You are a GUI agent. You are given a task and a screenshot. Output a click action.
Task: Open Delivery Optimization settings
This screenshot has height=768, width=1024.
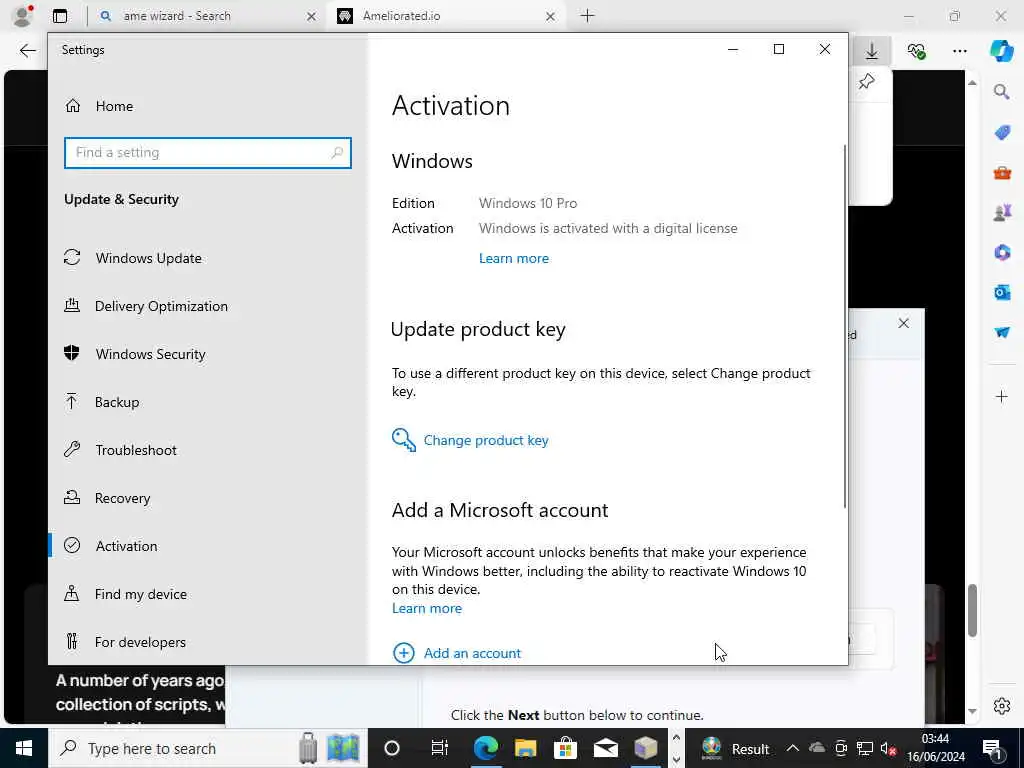146,306
